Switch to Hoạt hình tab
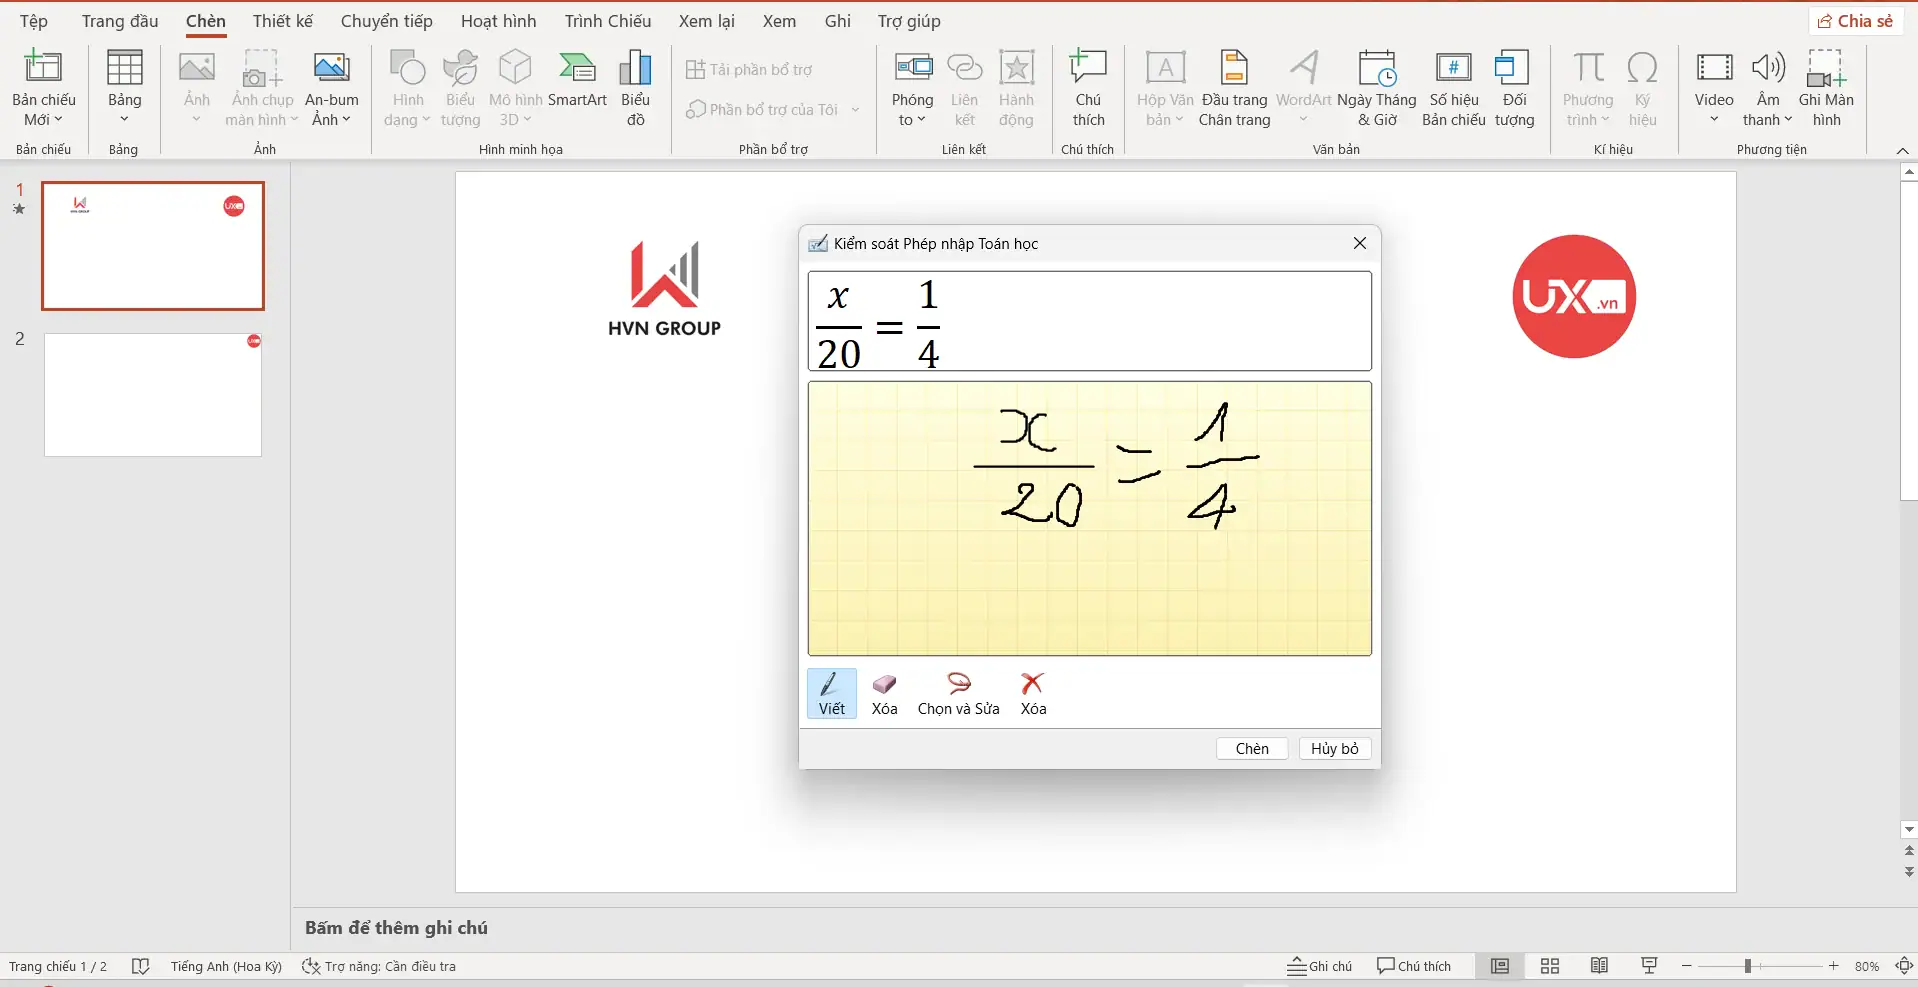The height and width of the screenshot is (987, 1918). [x=498, y=21]
